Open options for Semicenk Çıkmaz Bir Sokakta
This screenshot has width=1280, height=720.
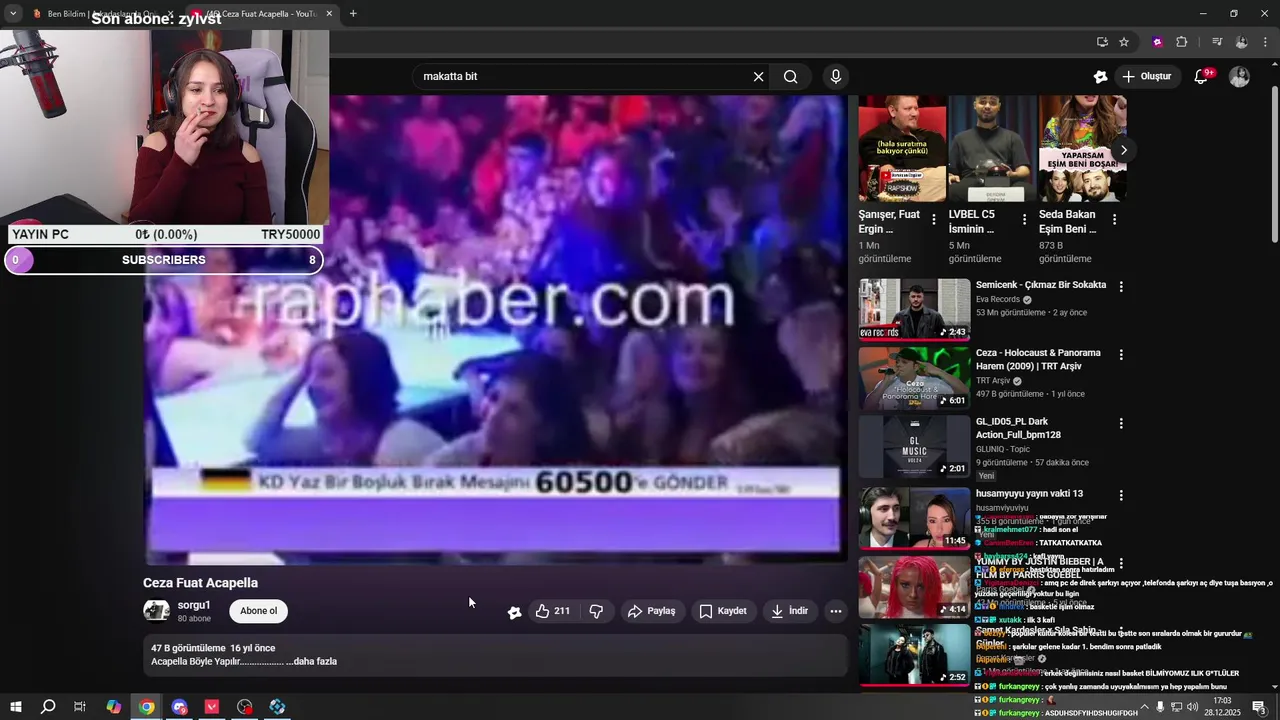point(1121,286)
